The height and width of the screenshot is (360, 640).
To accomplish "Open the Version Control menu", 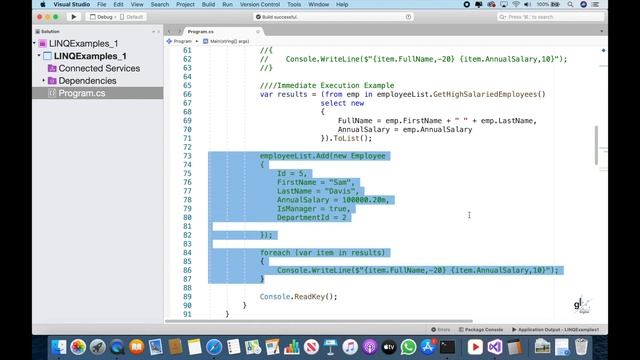I will [260, 4].
